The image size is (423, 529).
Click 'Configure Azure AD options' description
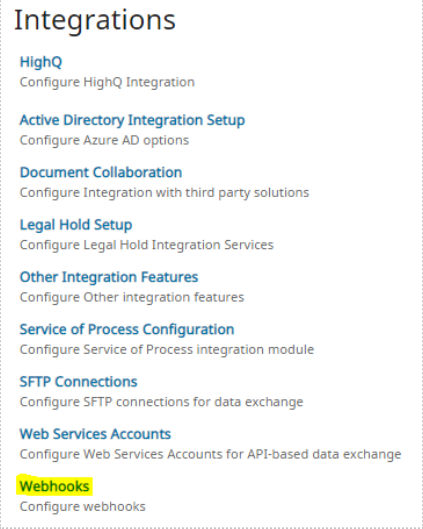[x=104, y=140]
